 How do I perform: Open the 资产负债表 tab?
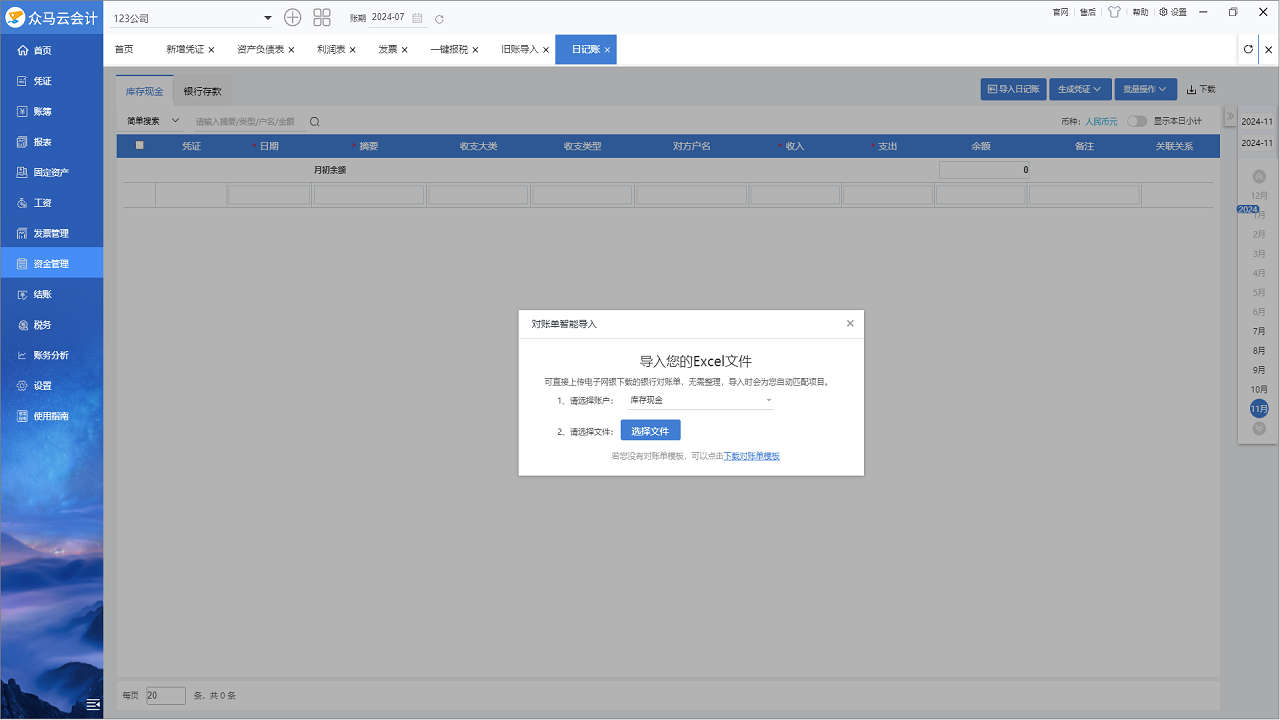point(261,48)
